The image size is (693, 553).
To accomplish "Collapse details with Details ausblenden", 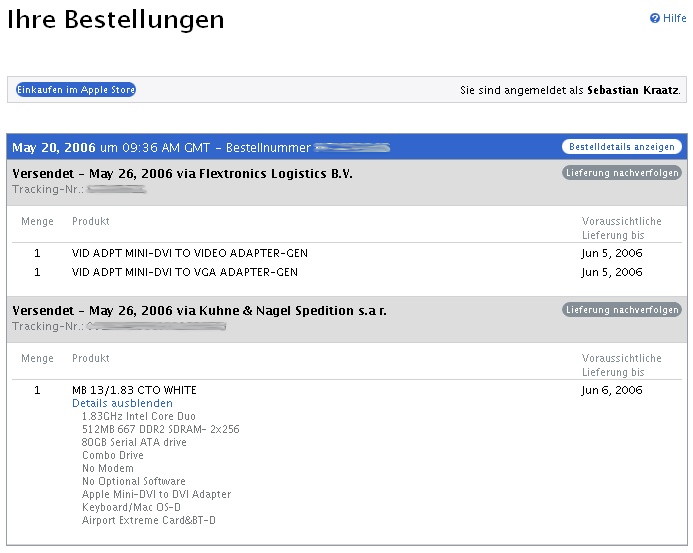I will (122, 403).
